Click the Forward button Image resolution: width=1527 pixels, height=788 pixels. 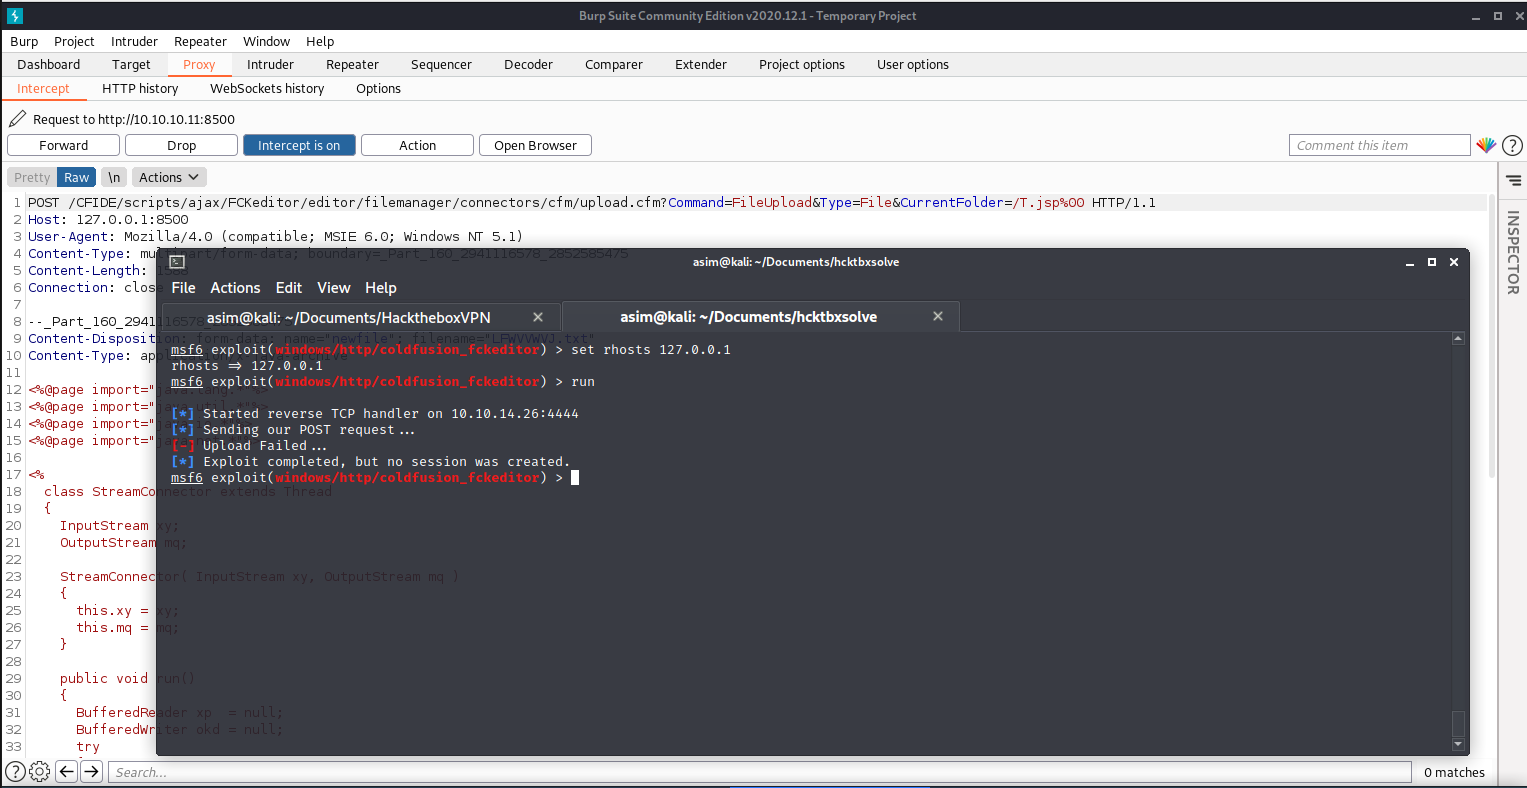(x=63, y=145)
